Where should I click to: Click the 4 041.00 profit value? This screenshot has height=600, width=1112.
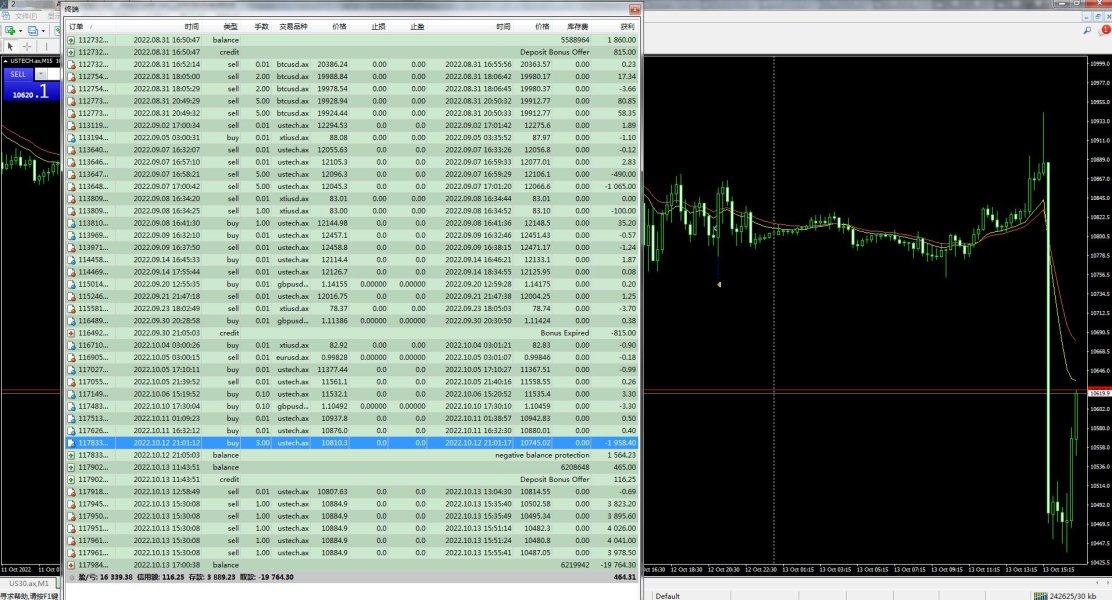click(622, 540)
